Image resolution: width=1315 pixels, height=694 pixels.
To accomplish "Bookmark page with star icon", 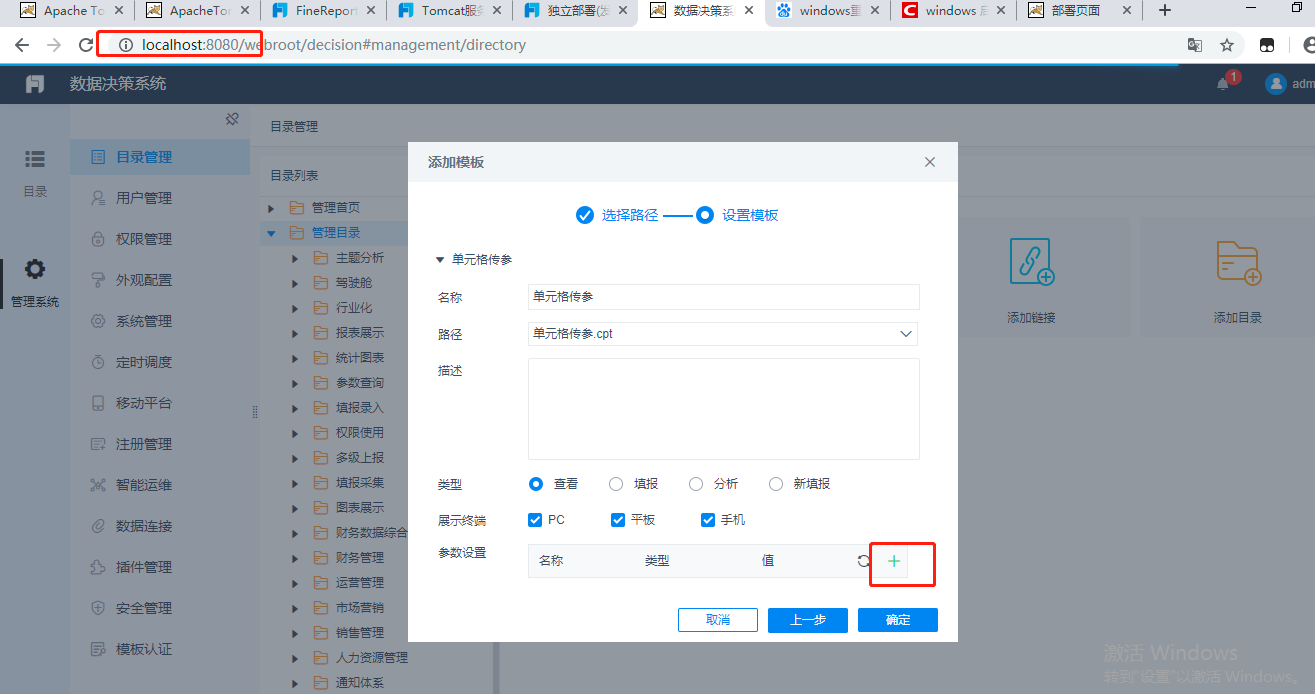I will coord(1226,45).
